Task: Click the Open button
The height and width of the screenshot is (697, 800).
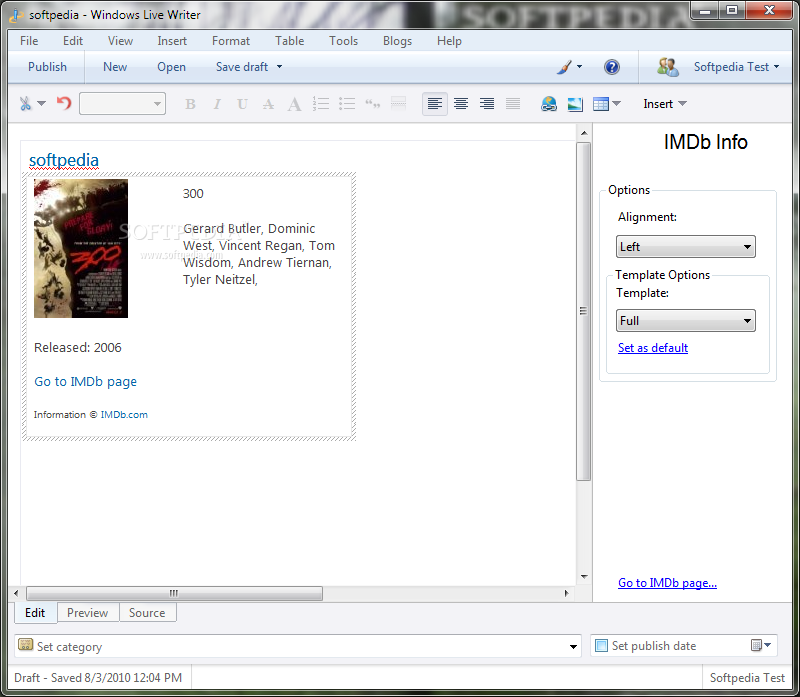Action: [171, 67]
